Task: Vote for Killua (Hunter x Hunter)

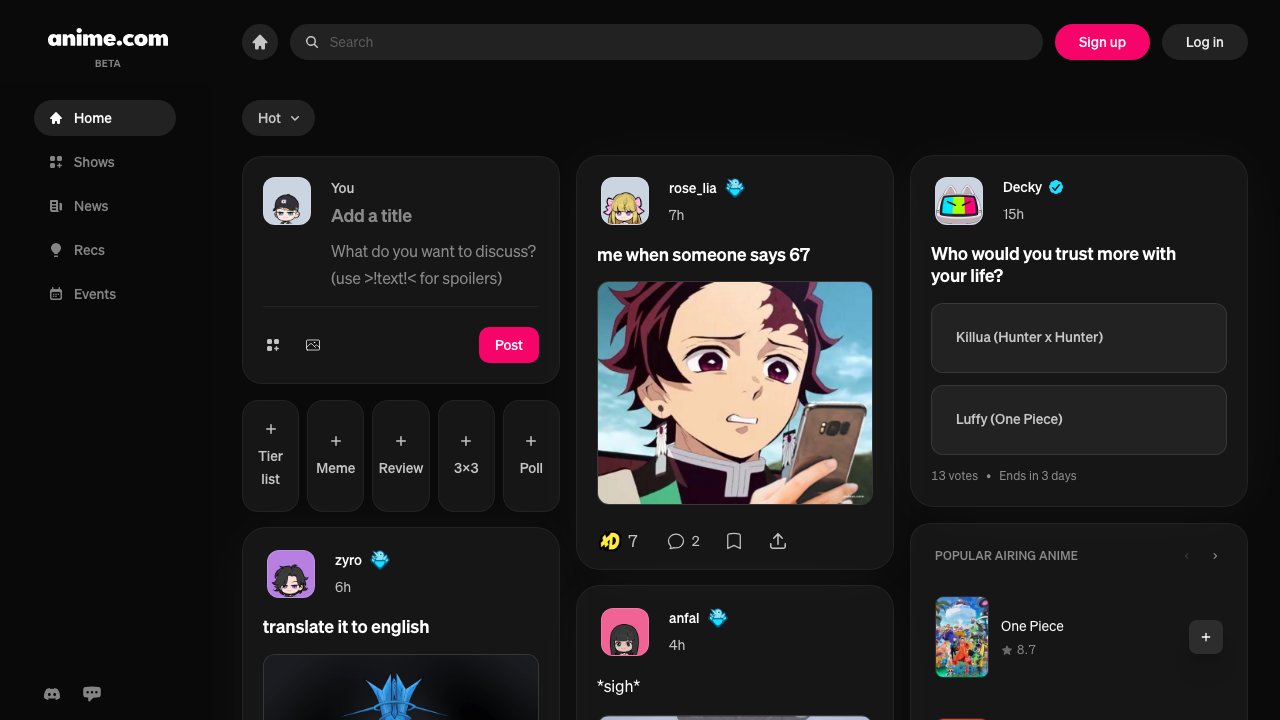Action: coord(1079,338)
